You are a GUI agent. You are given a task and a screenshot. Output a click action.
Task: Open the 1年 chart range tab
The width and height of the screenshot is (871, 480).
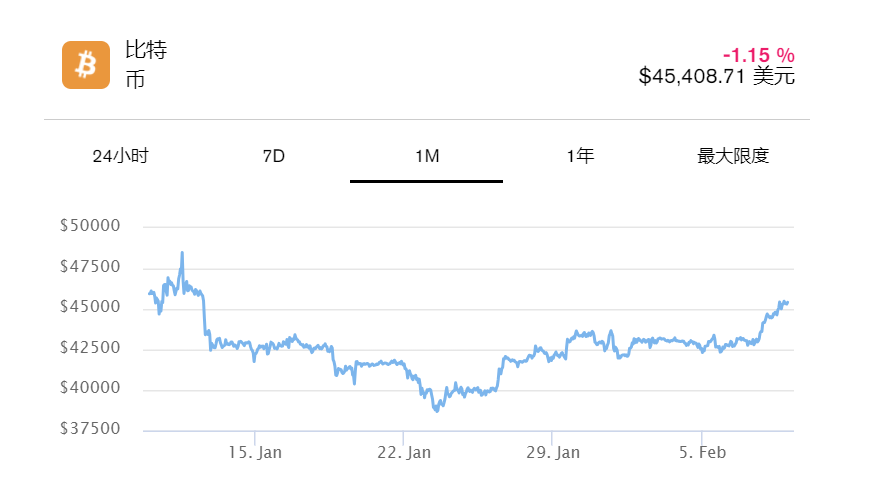tap(580, 156)
